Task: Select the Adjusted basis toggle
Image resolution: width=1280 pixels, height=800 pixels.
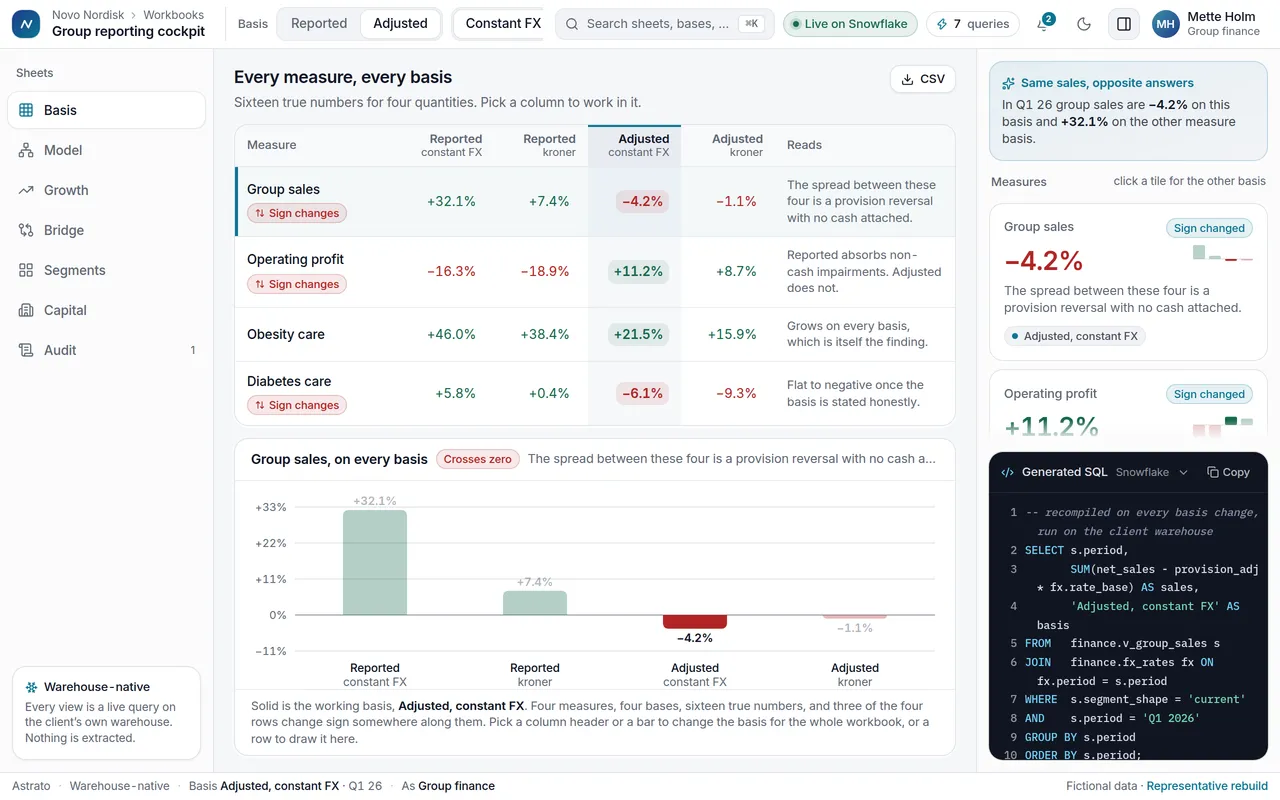Action: 400,24
